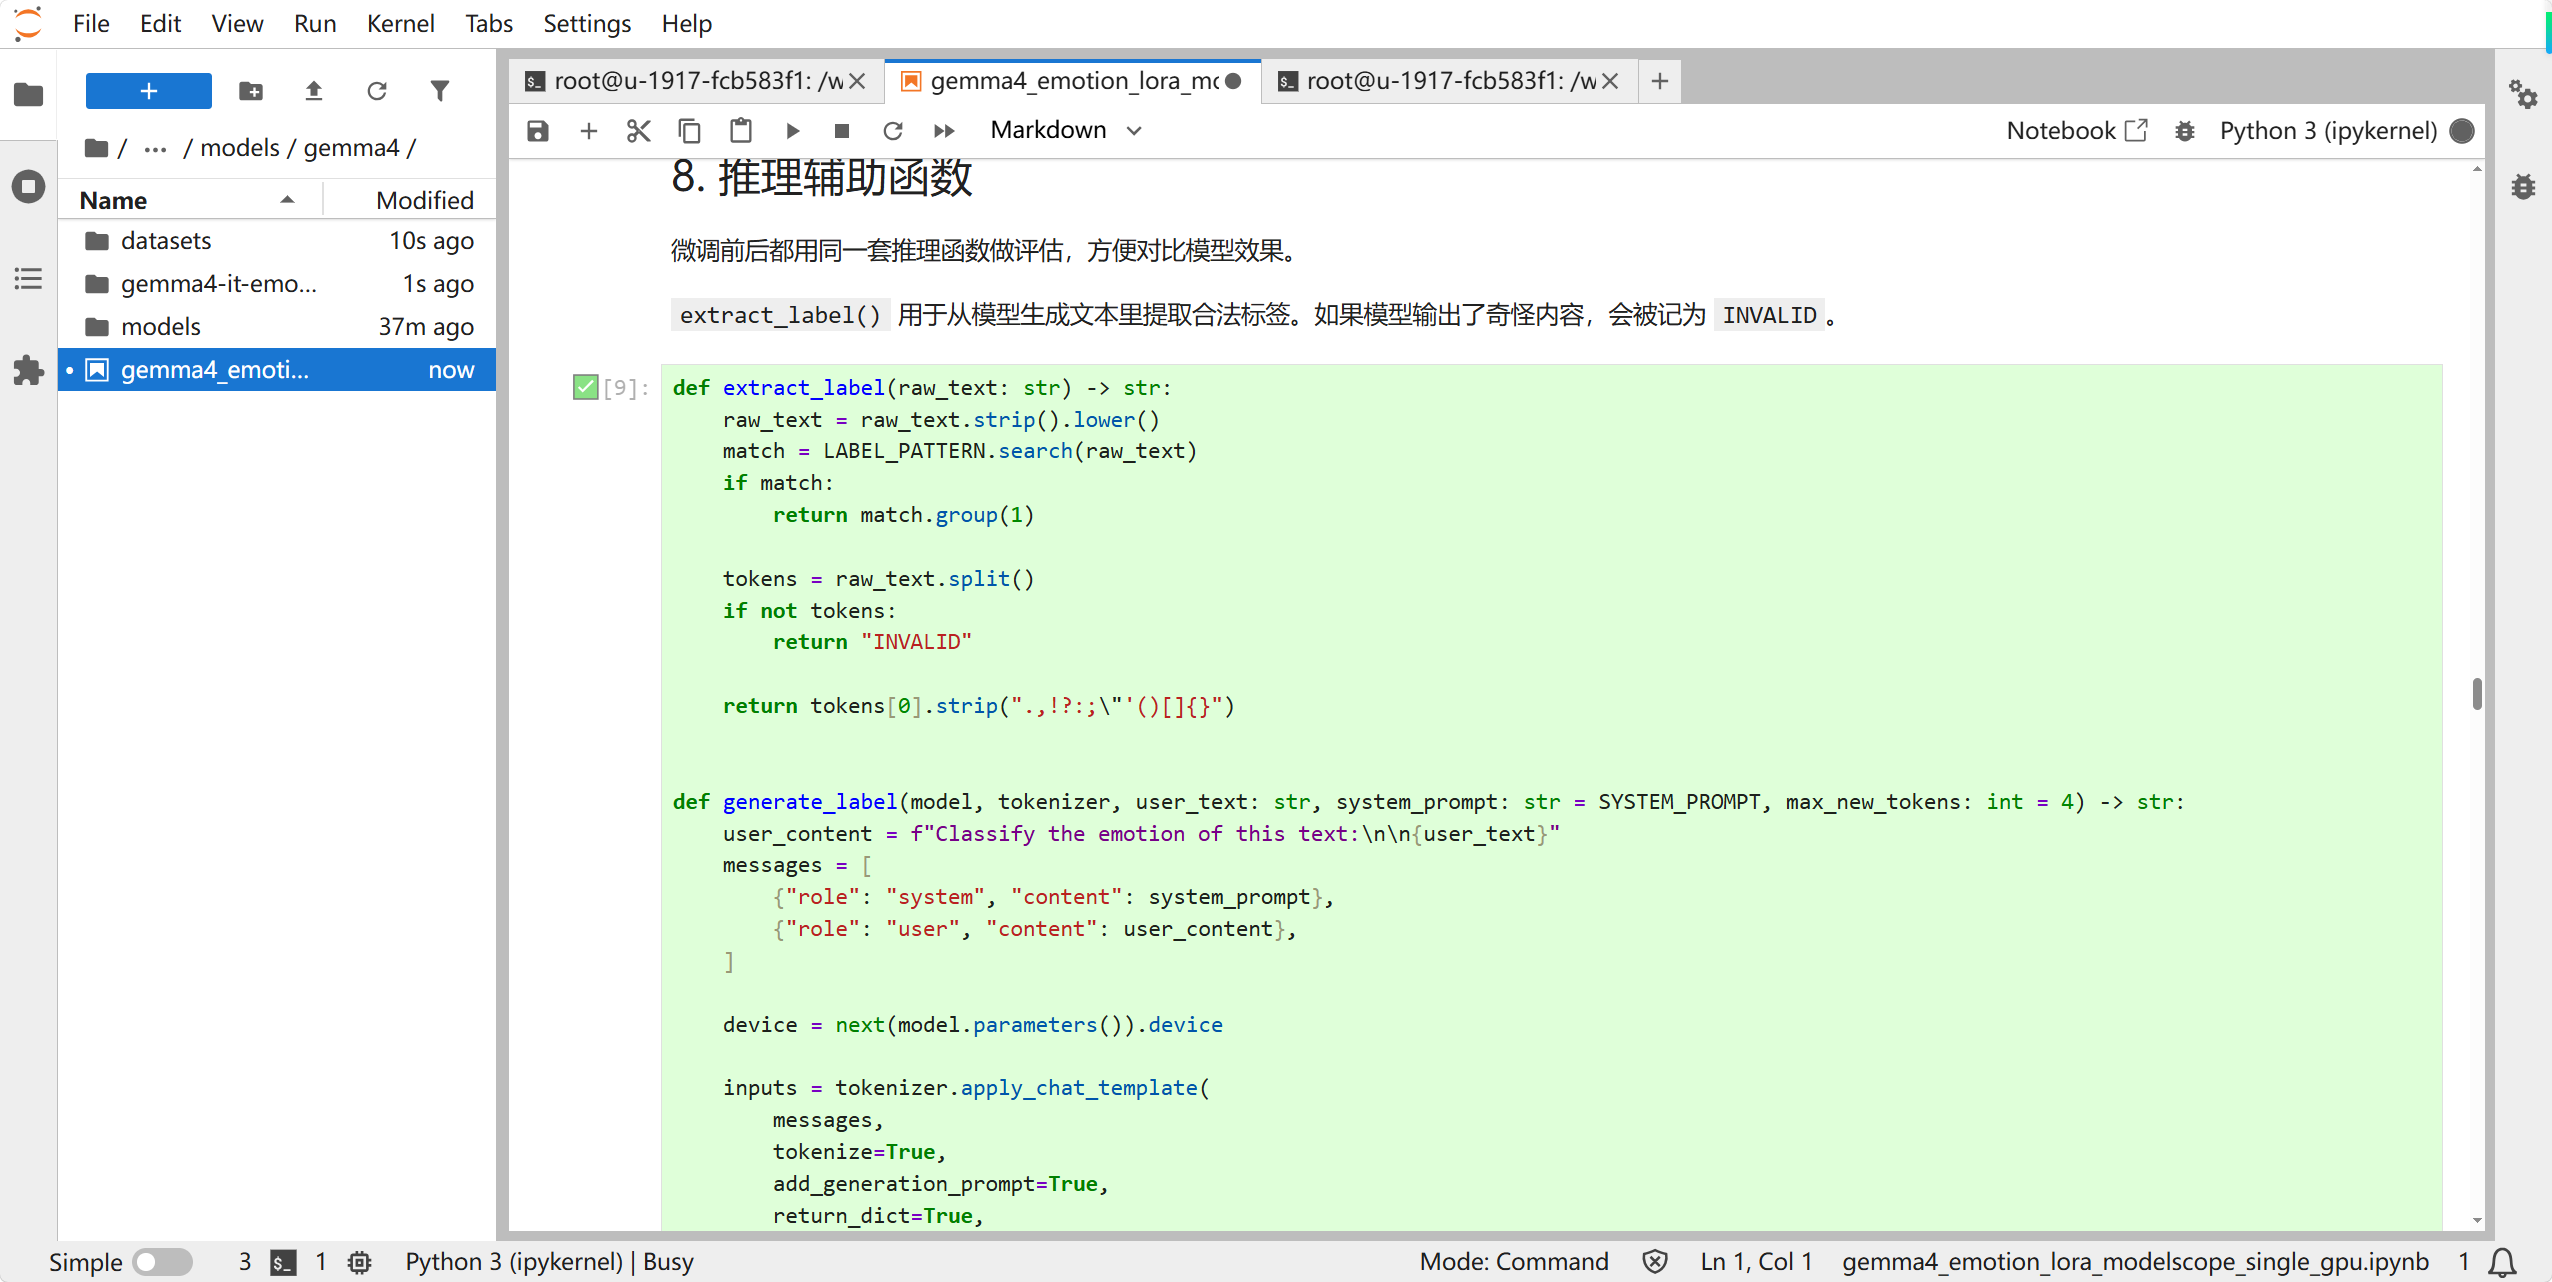
Task: Open the Settings menu
Action: click(x=587, y=23)
